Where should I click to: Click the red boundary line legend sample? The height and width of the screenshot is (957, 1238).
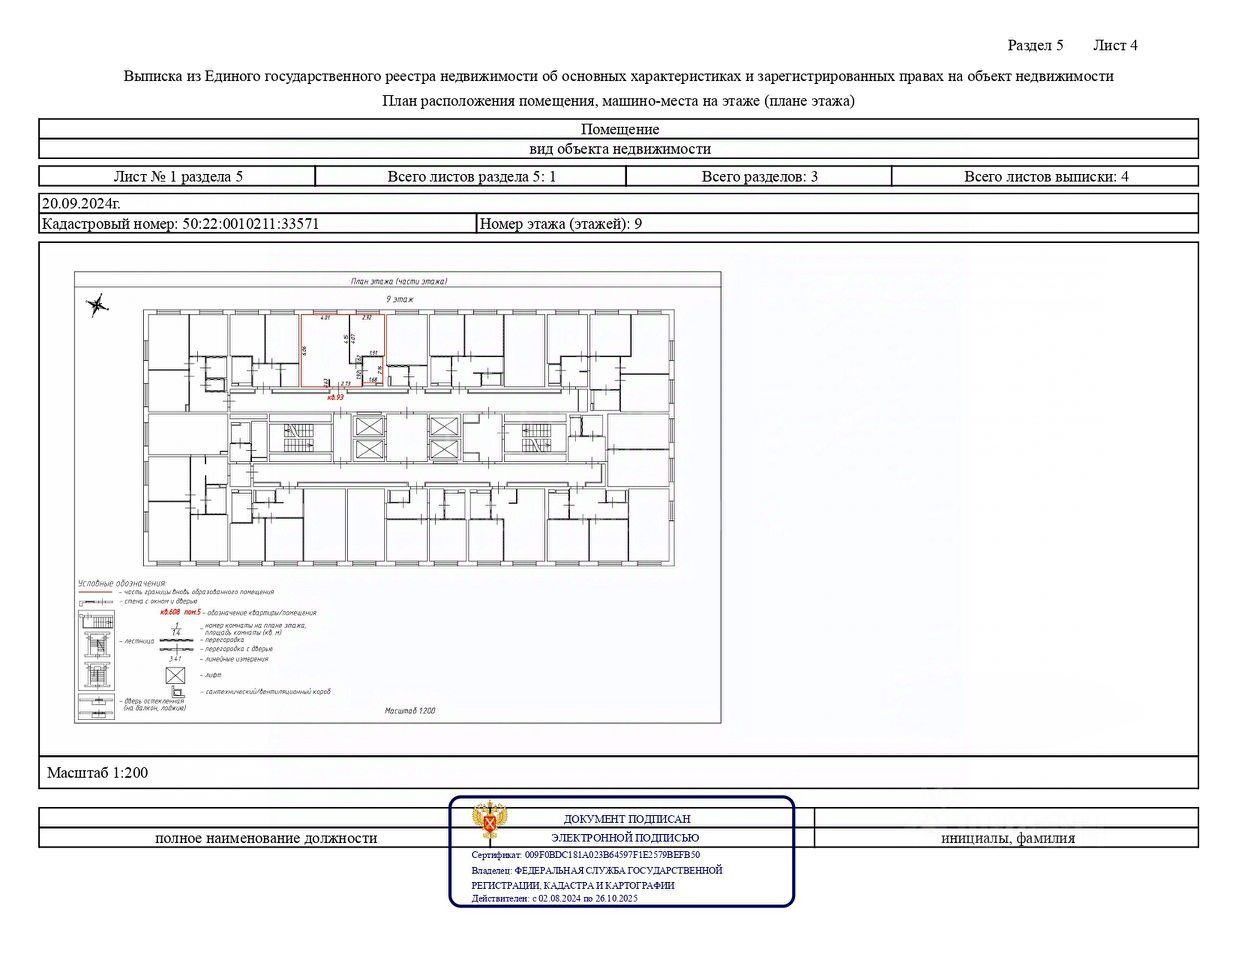click(95, 592)
